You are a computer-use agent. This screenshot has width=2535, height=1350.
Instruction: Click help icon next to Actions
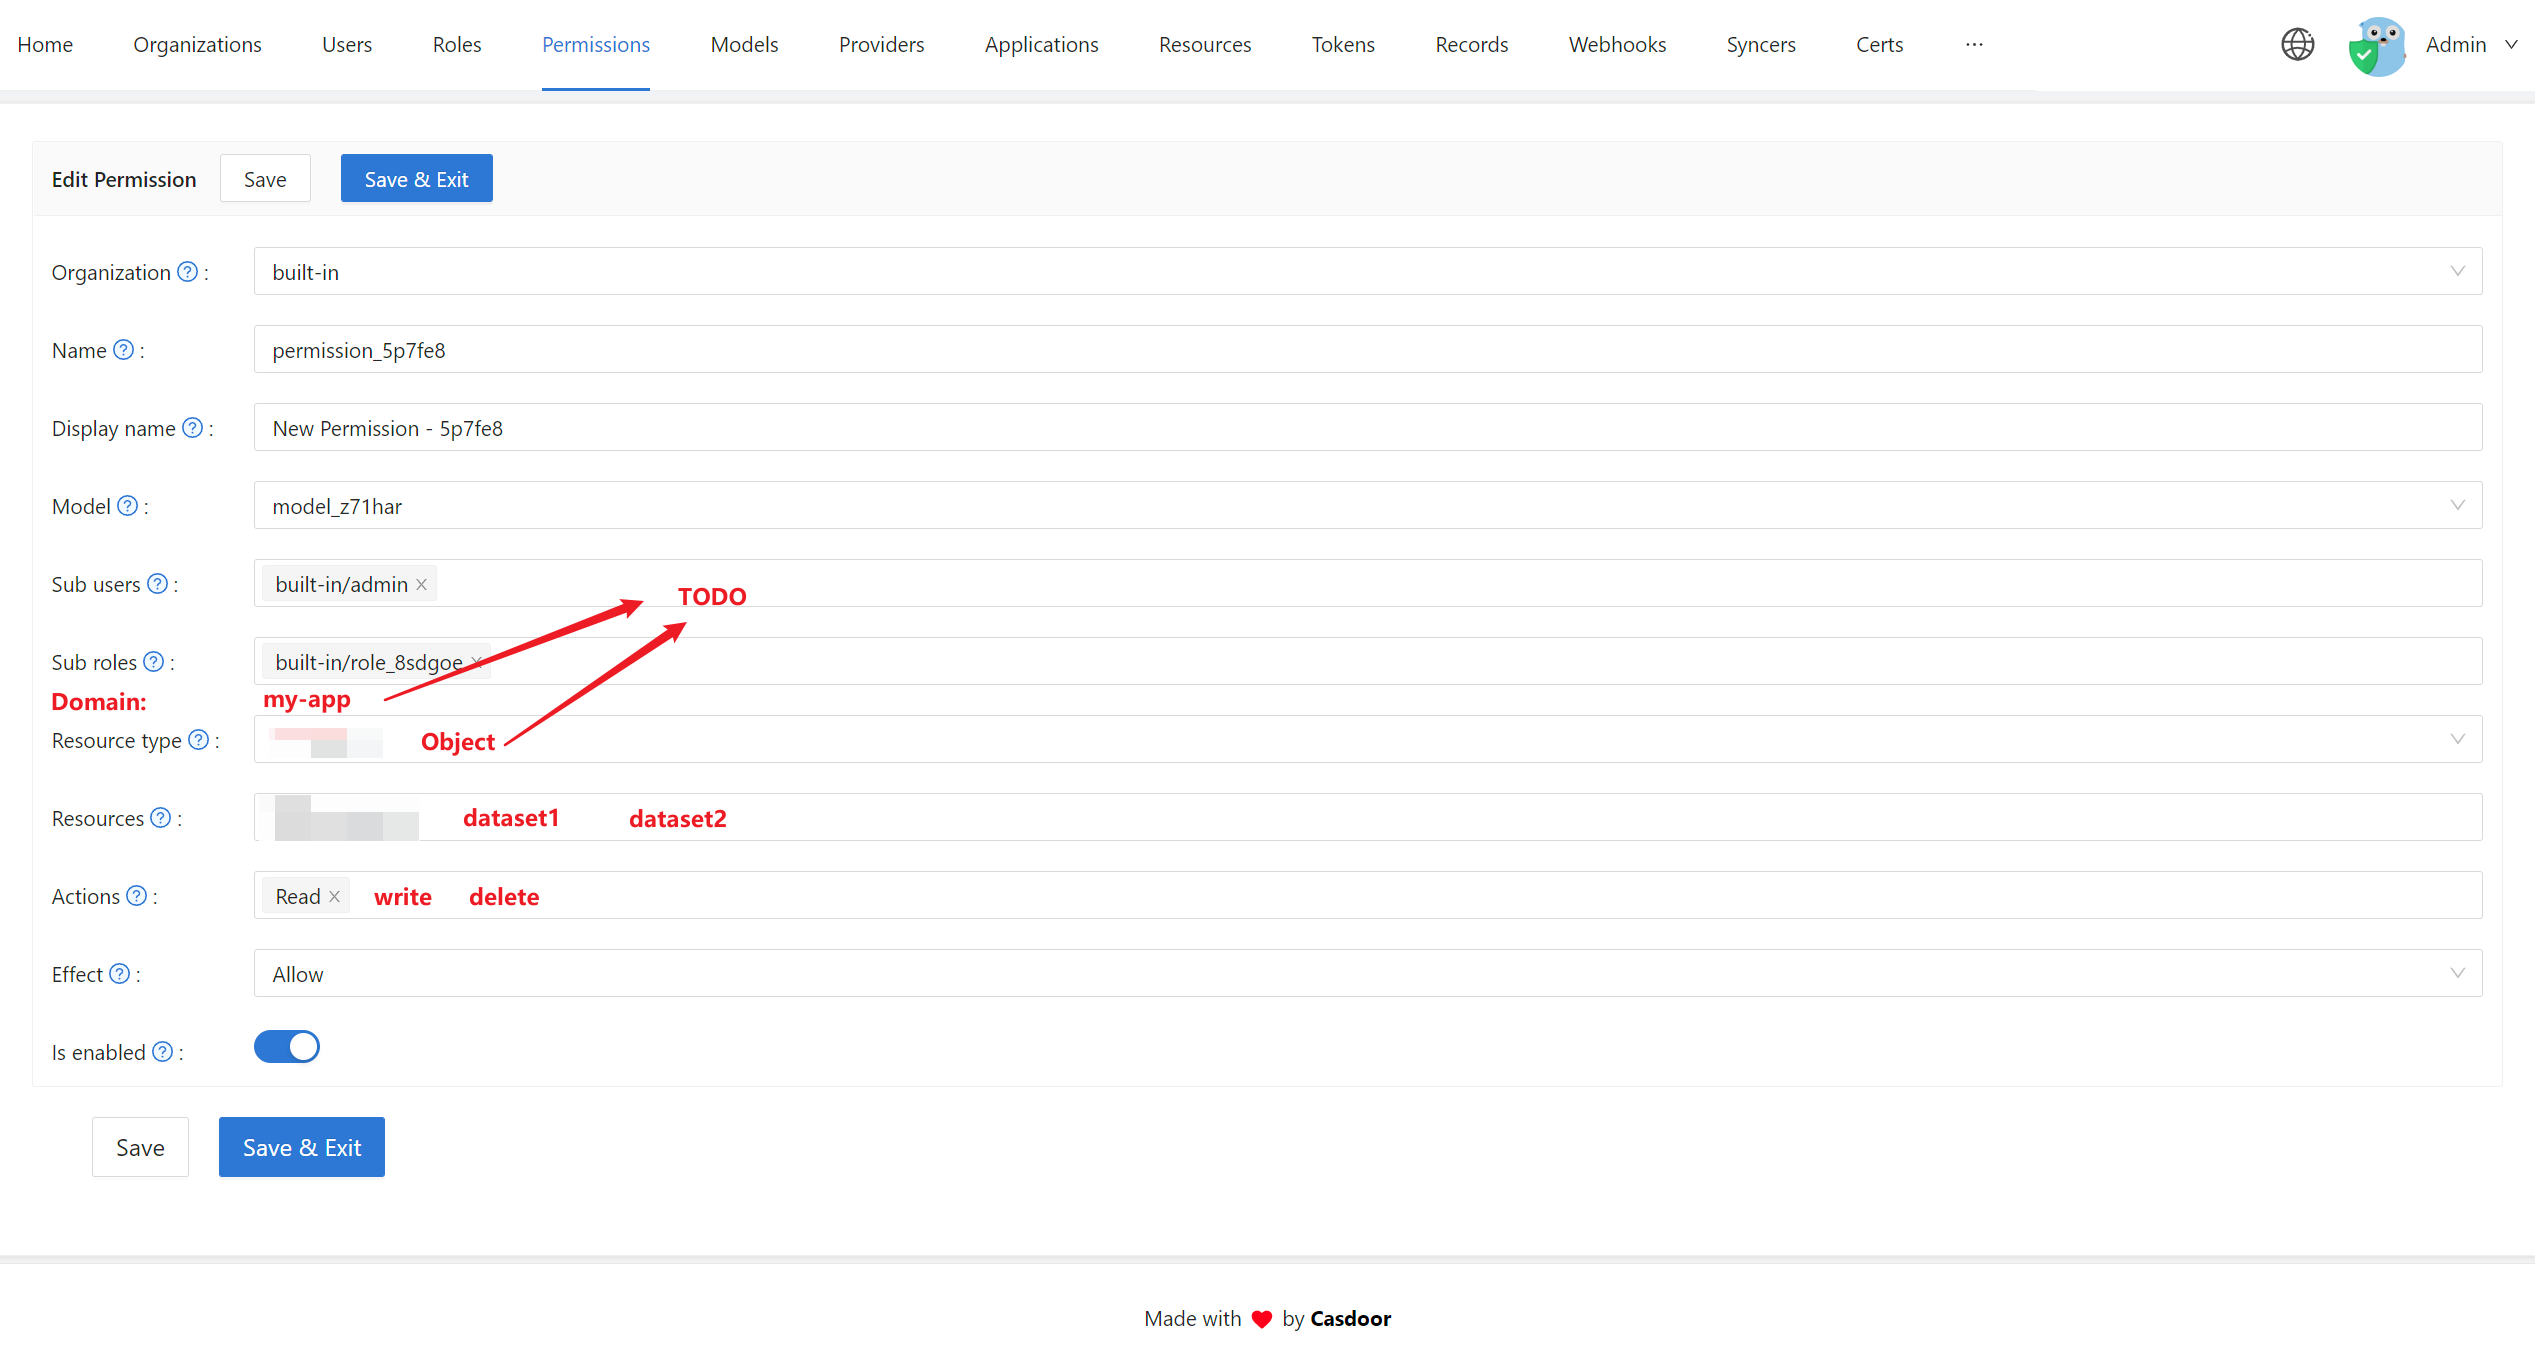point(136,896)
